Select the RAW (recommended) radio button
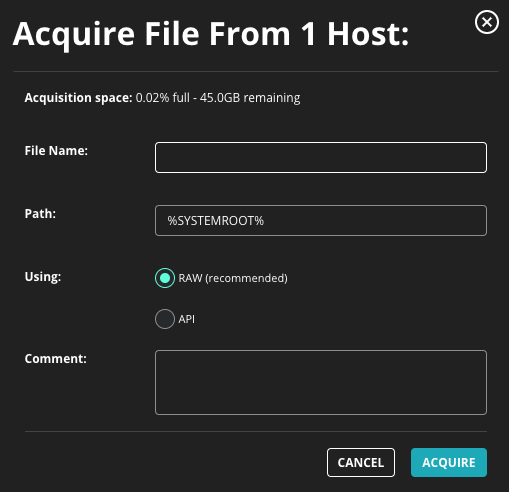 click(x=165, y=278)
